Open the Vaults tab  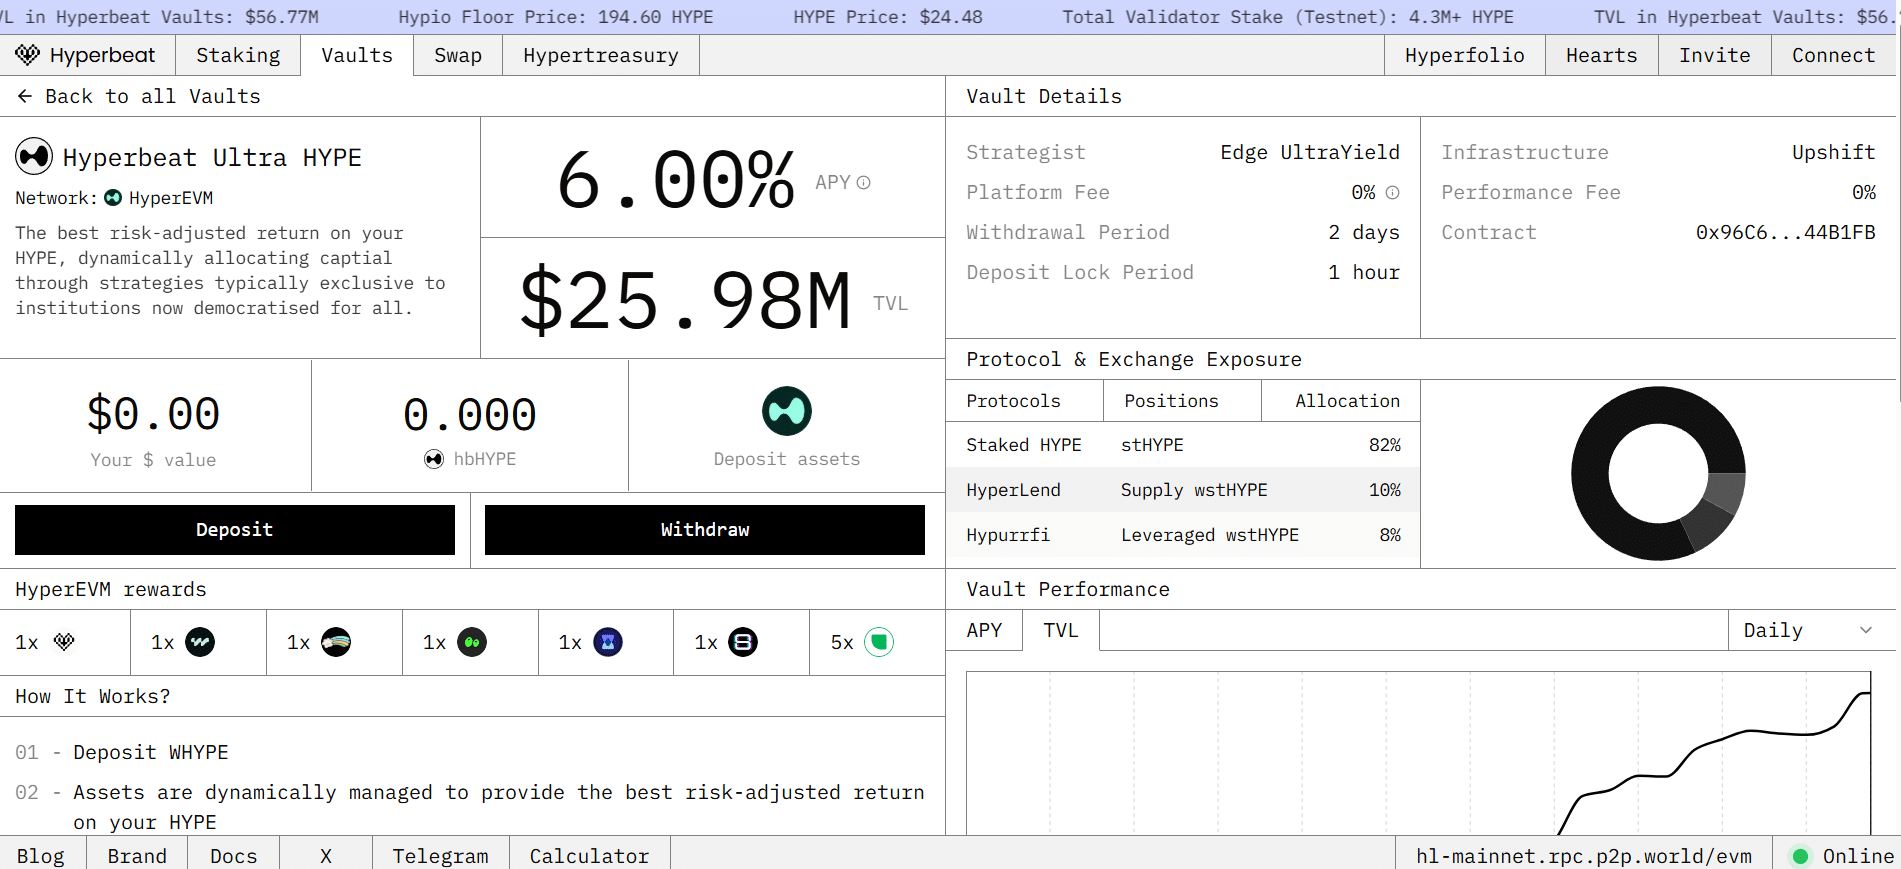point(357,55)
